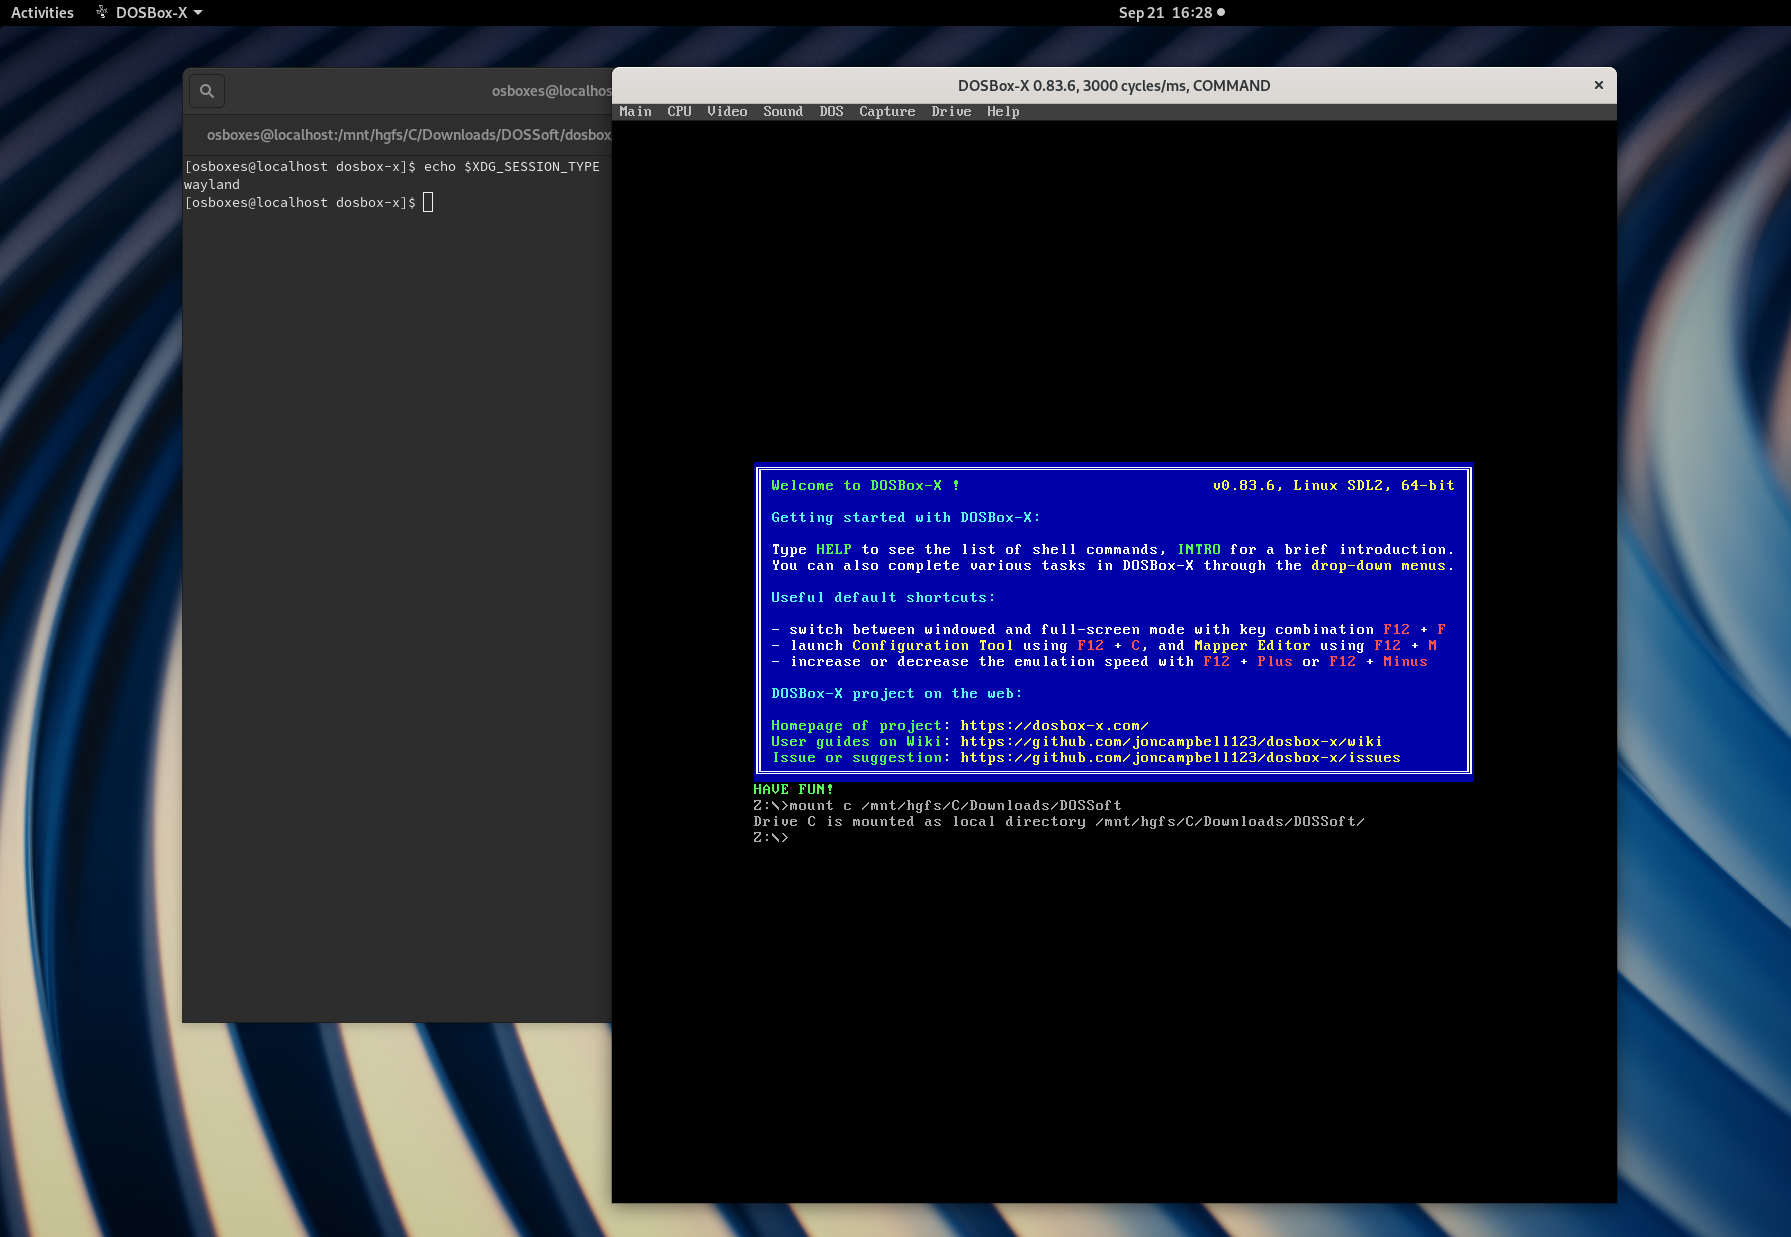
Task: Open the Help menu in DOSBox-X
Action: point(1003,111)
